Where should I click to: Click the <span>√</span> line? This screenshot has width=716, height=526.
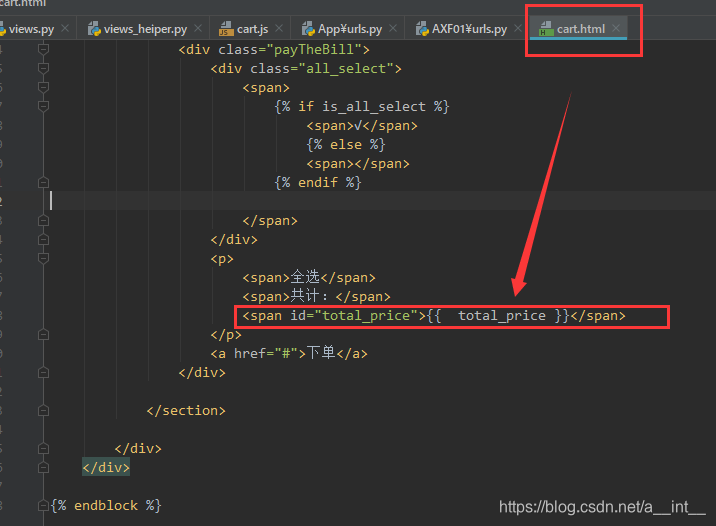pyautogui.click(x=362, y=126)
